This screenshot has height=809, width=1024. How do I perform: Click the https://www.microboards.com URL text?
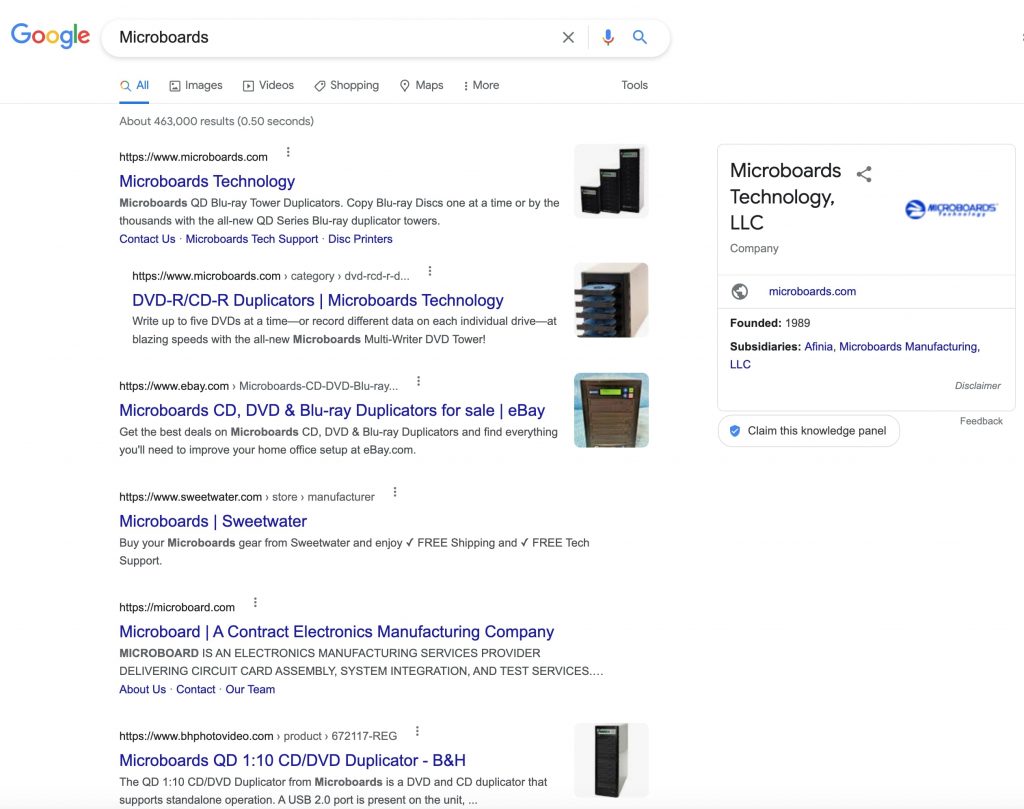pyautogui.click(x=193, y=157)
